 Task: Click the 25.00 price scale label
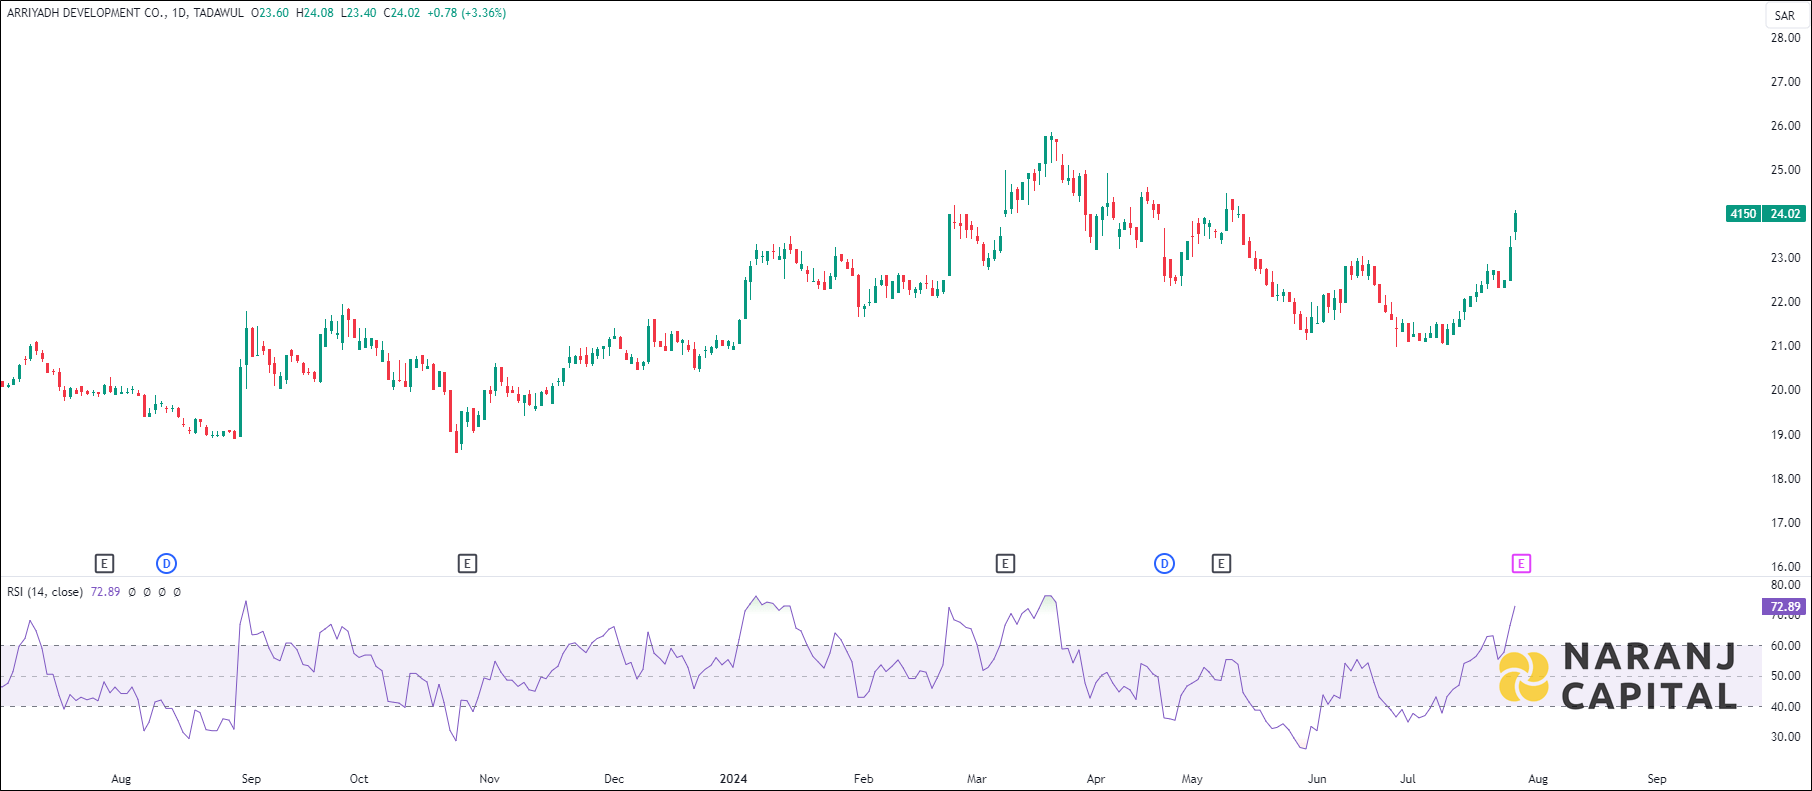1785,170
